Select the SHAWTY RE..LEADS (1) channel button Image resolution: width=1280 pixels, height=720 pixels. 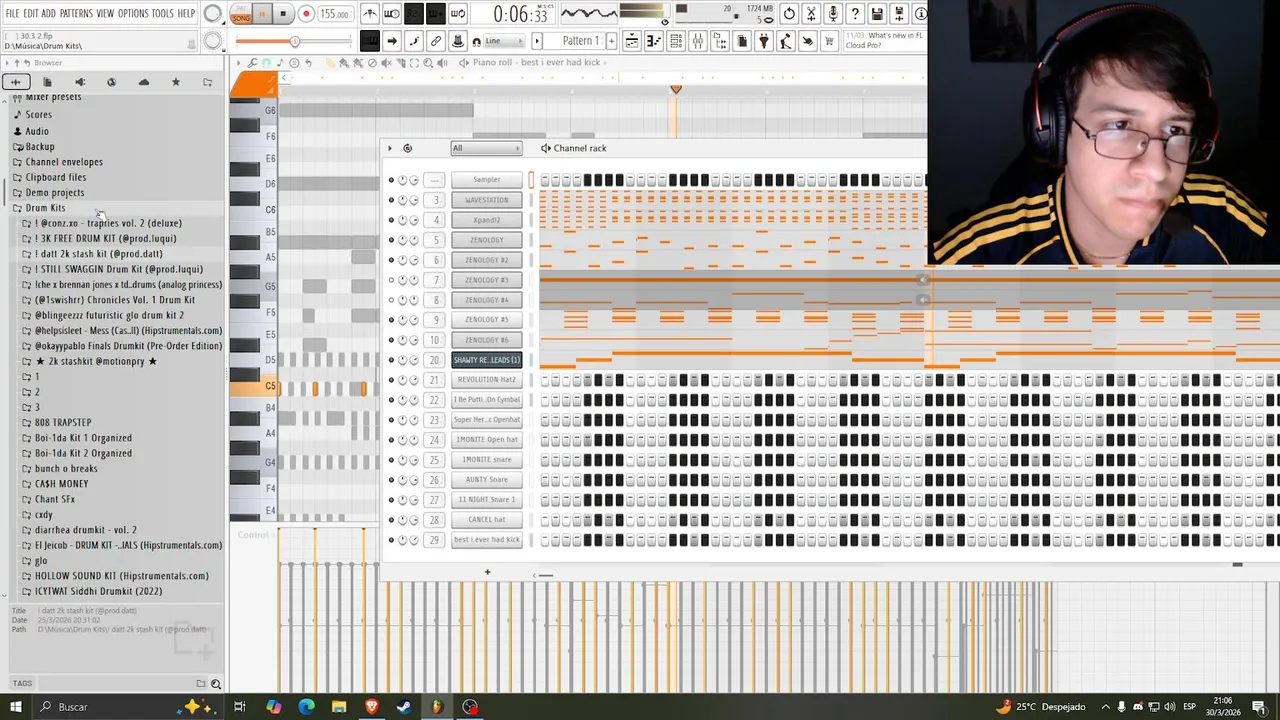click(x=486, y=360)
